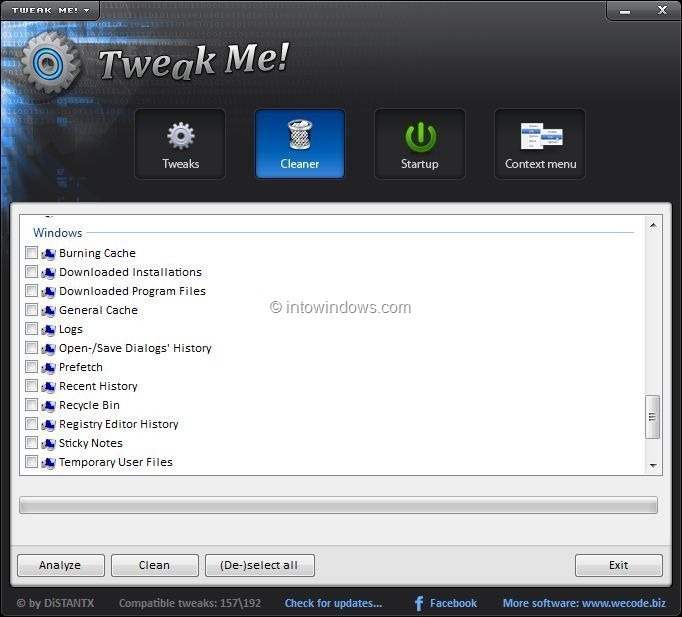Click the General Cache item icon
The image size is (682, 617).
click(x=49, y=310)
